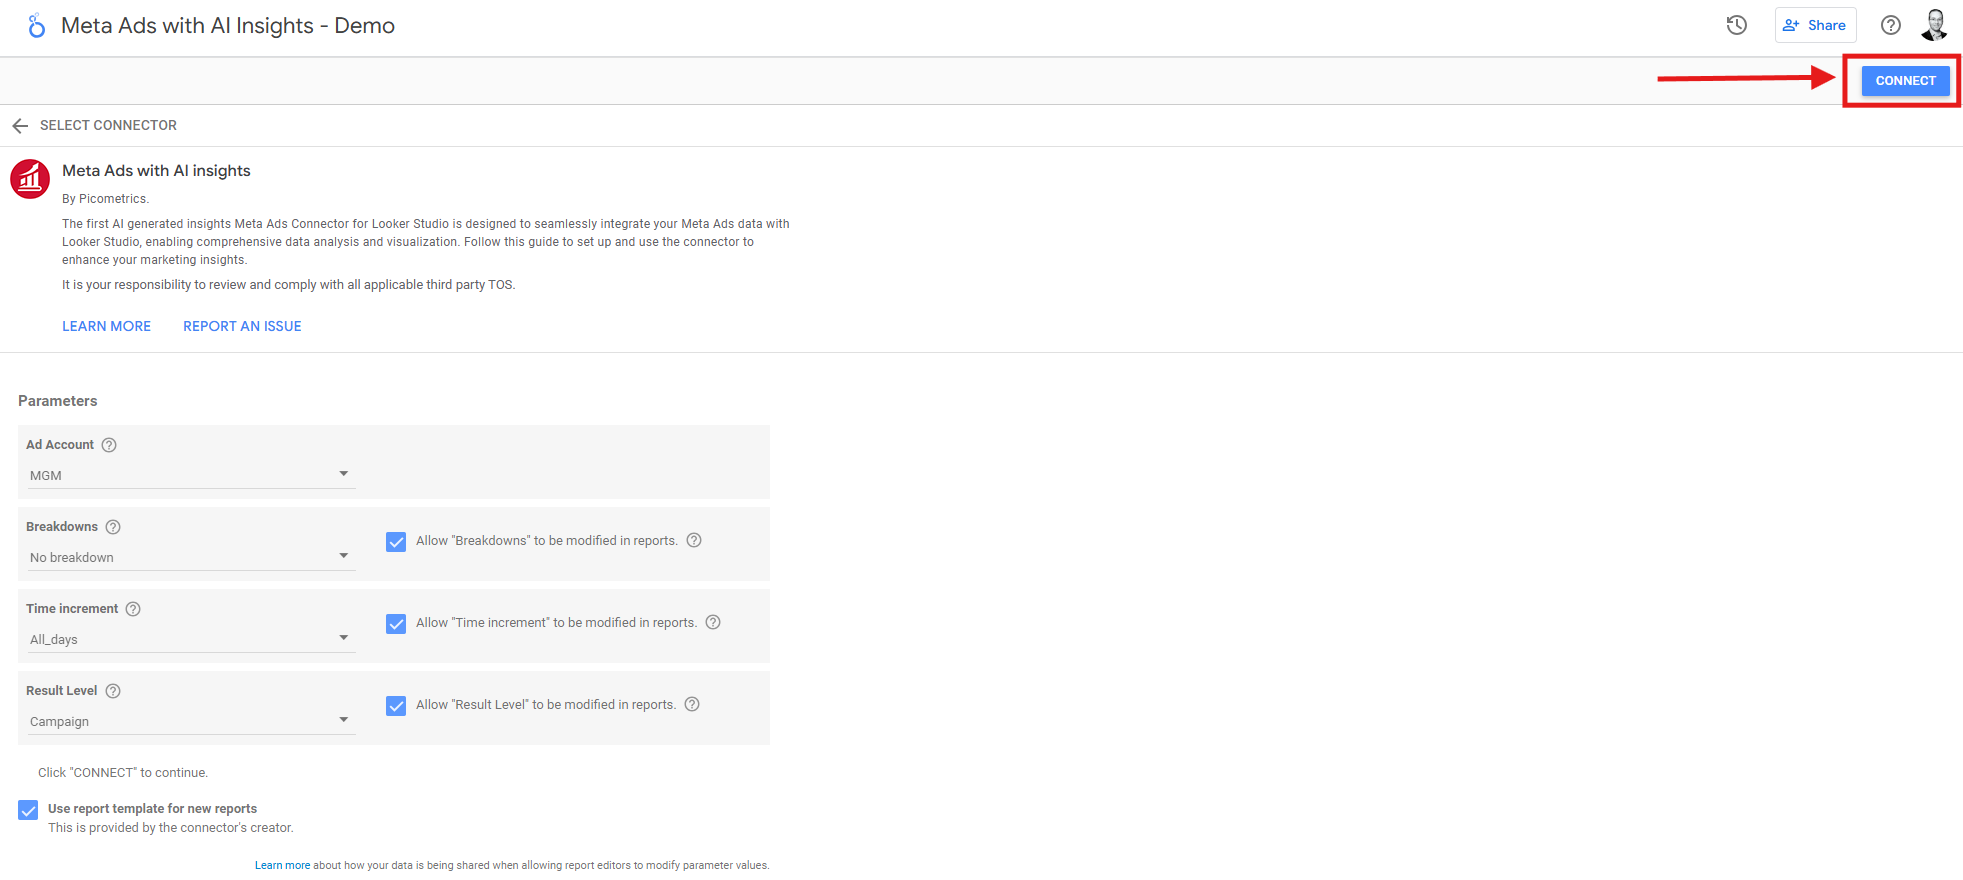Click the Looker Studio logo icon
The height and width of the screenshot is (880, 1963).
click(36, 26)
